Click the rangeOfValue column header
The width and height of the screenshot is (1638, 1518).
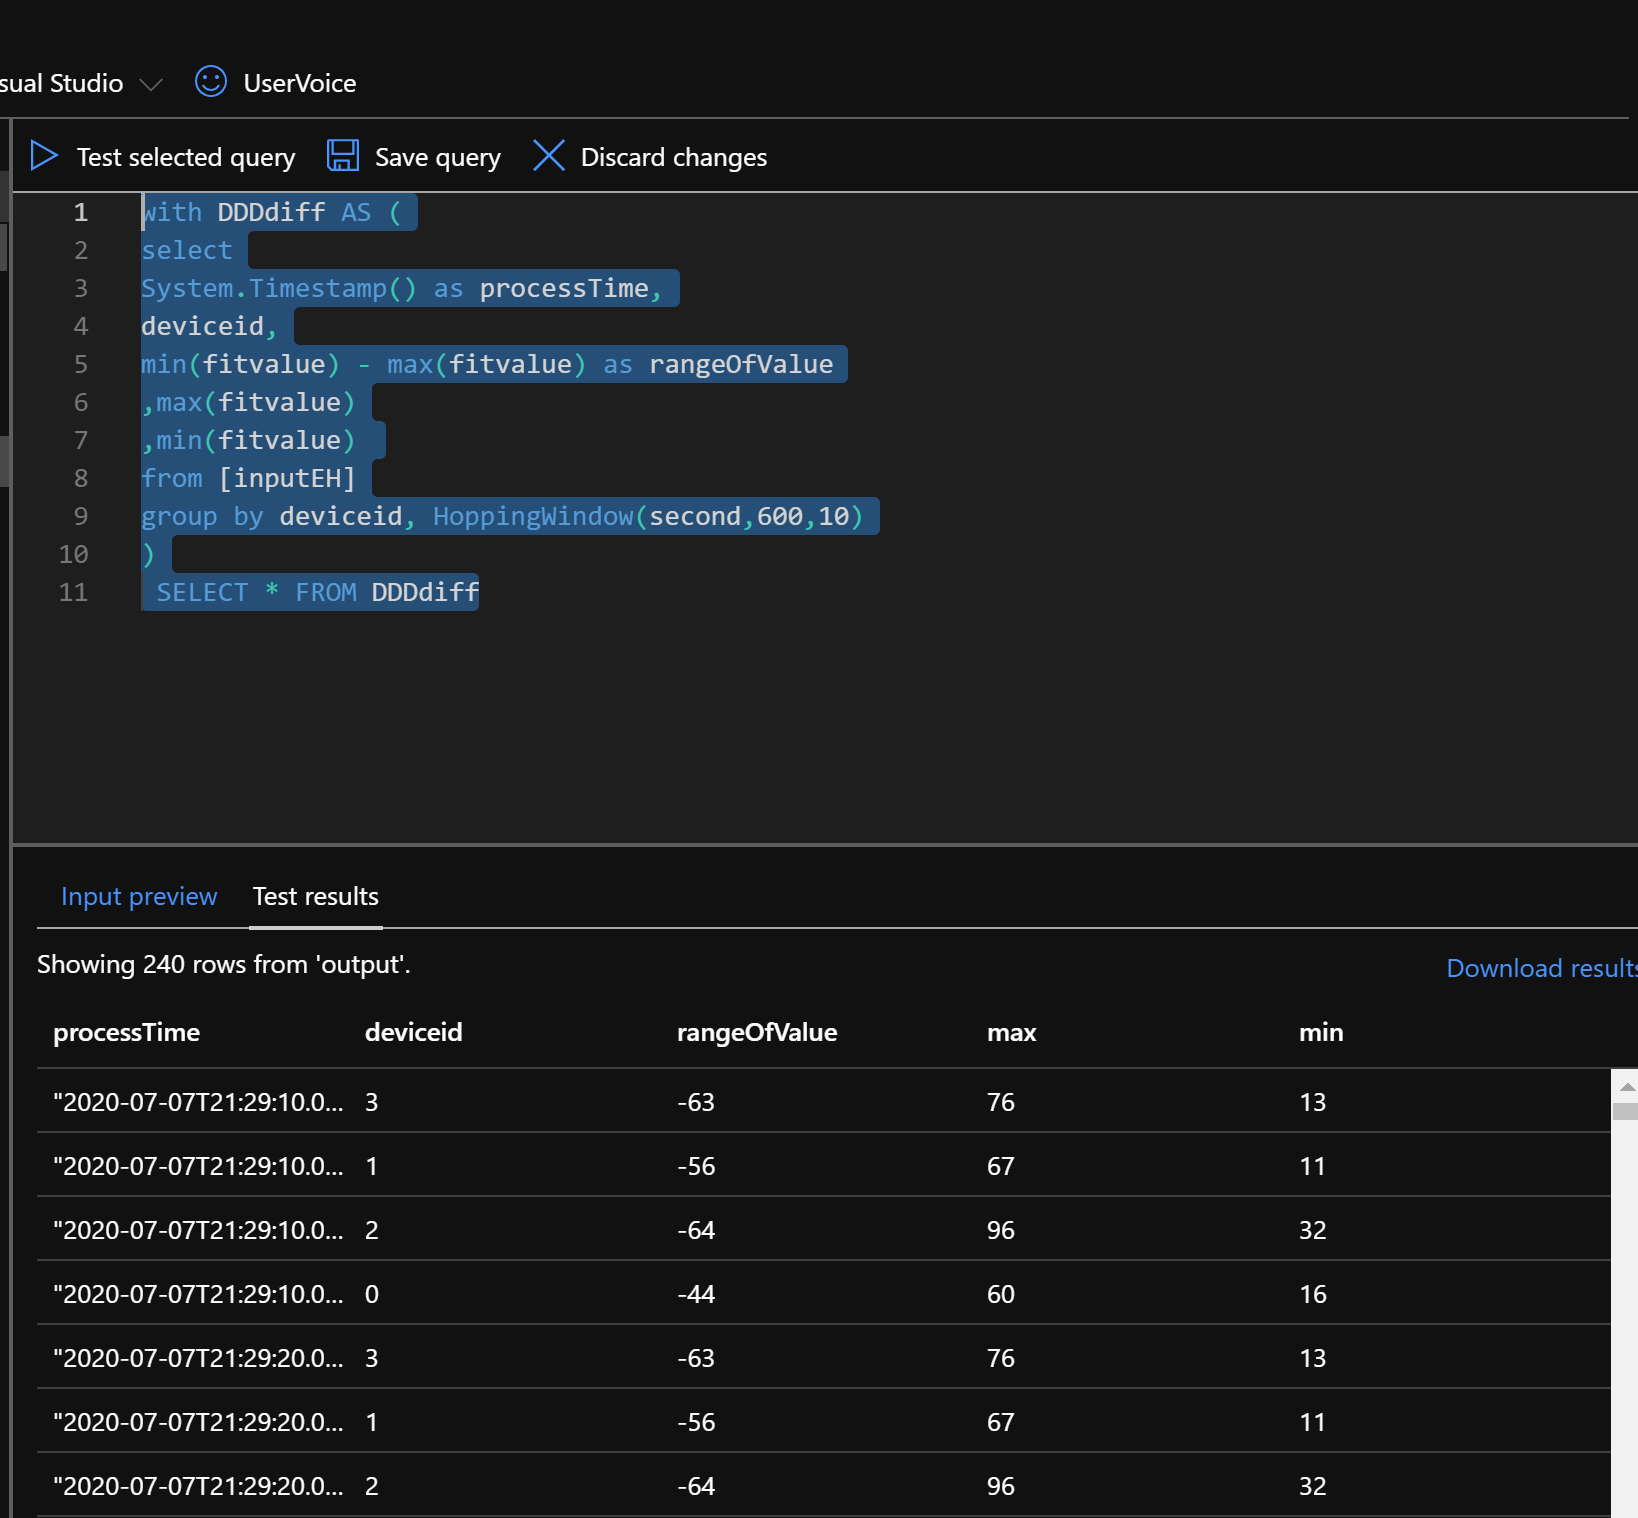[757, 1032]
